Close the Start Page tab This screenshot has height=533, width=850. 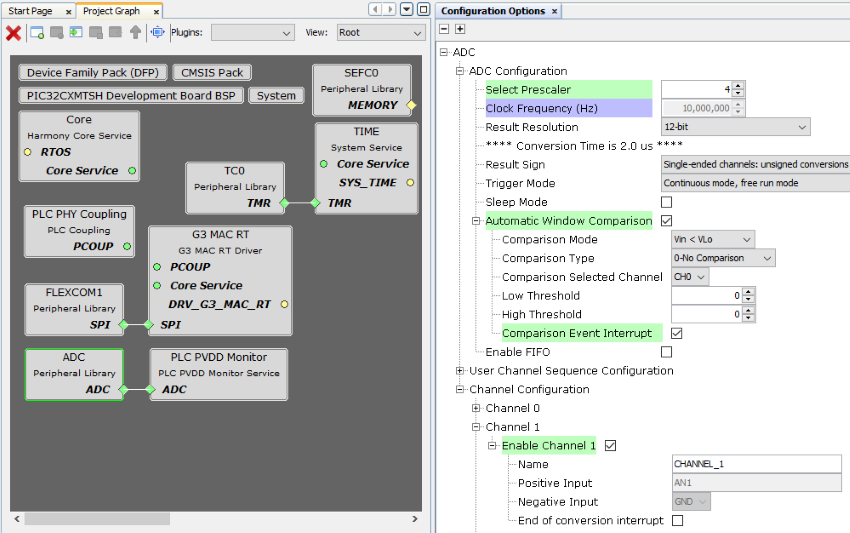coord(68,12)
